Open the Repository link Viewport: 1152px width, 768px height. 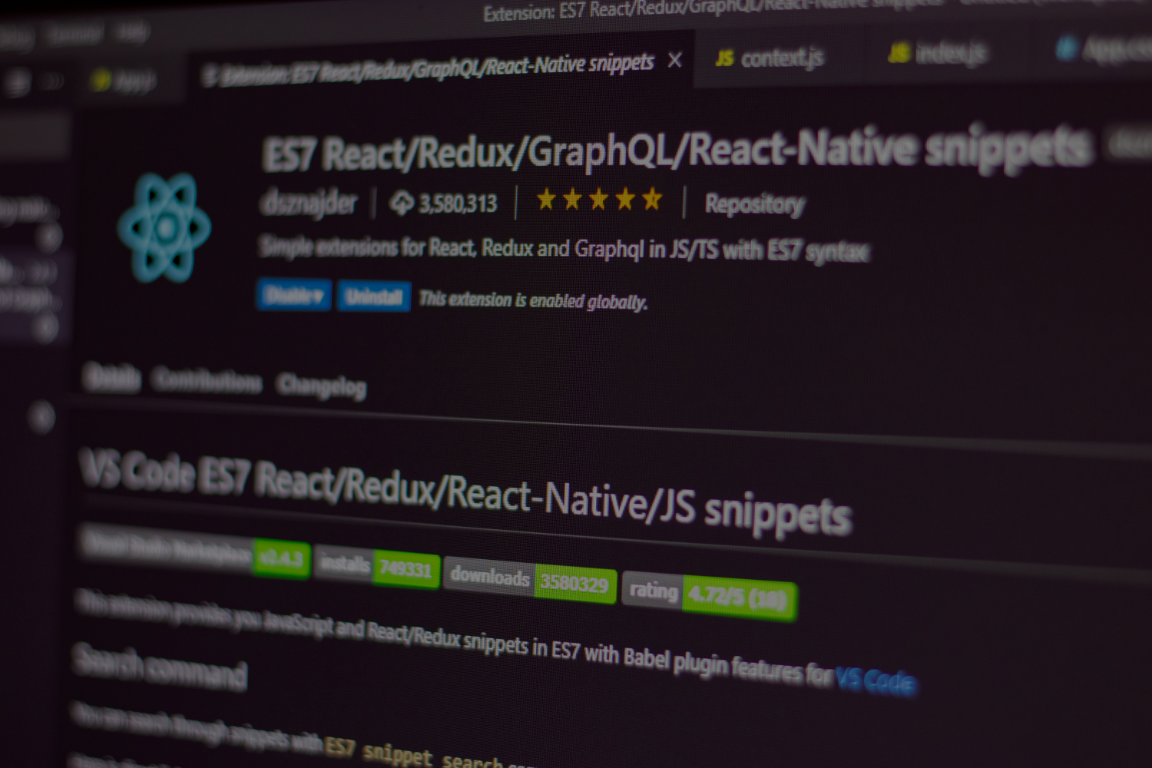click(755, 204)
